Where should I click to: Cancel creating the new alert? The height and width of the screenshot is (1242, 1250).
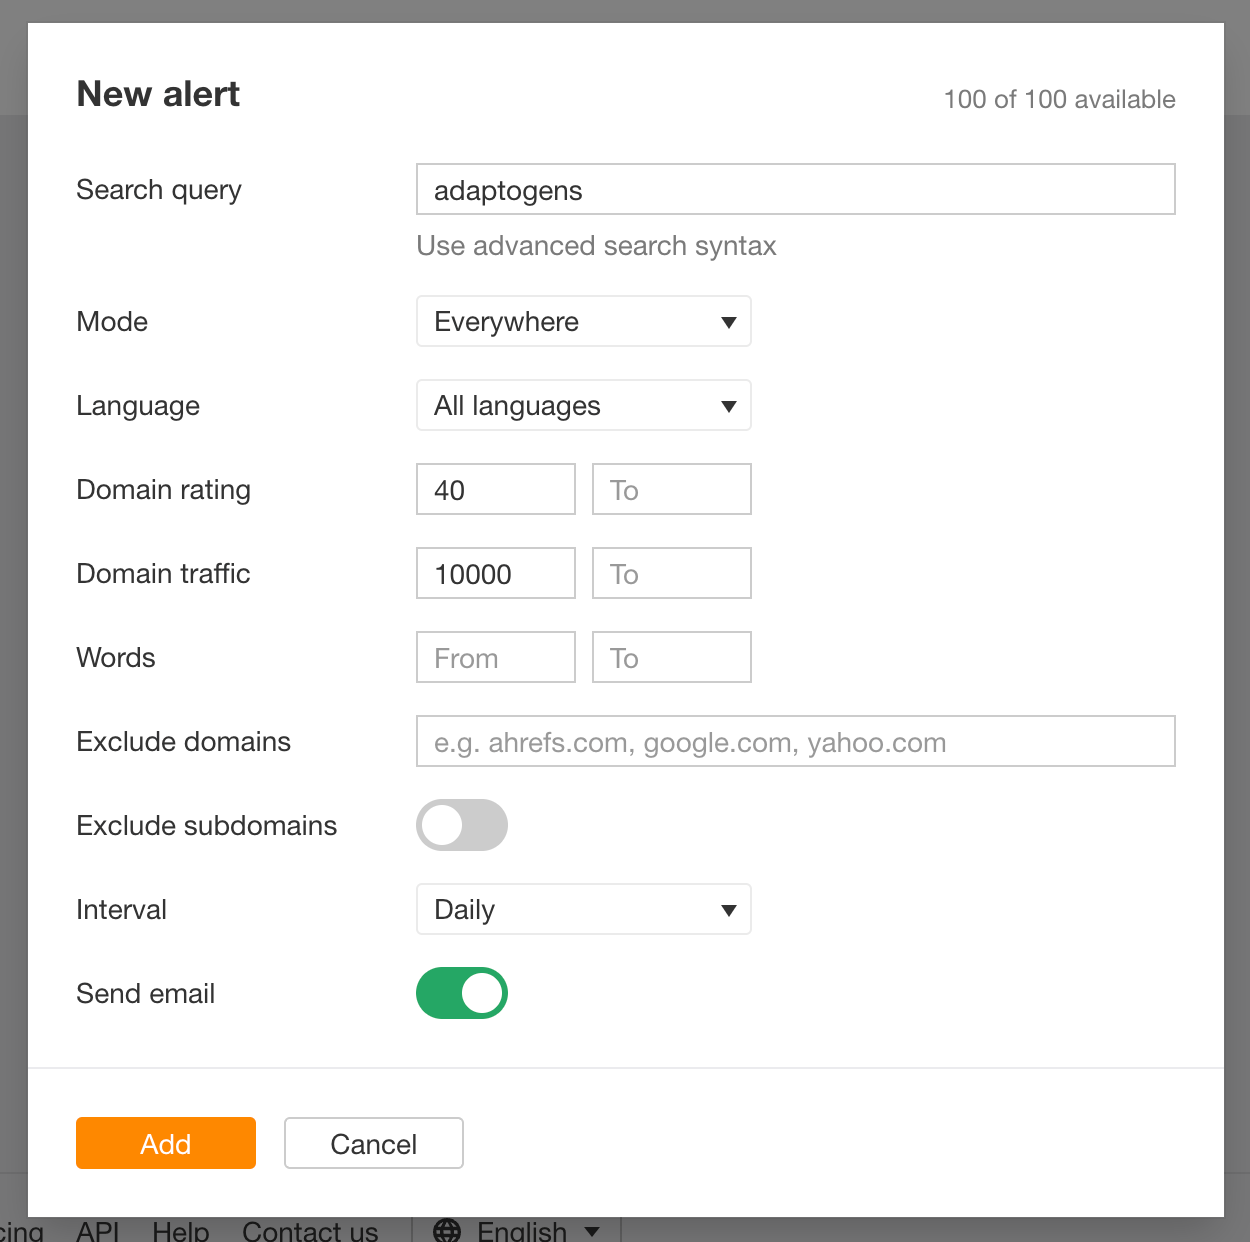[373, 1143]
